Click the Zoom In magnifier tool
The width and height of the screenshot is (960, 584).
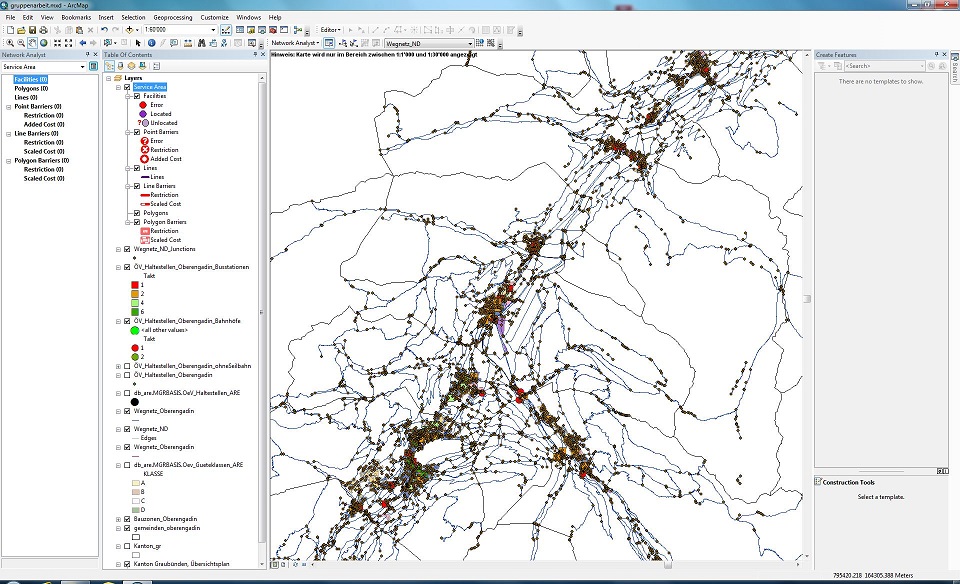click(x=9, y=43)
